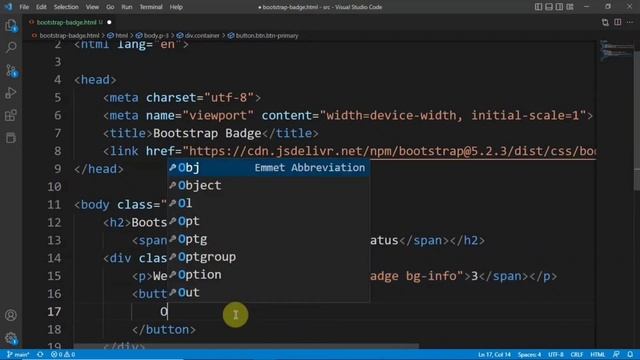This screenshot has width=640, height=360.
Task: Click the Synchronize Changes icon in status bar
Action: [x=40, y=355]
